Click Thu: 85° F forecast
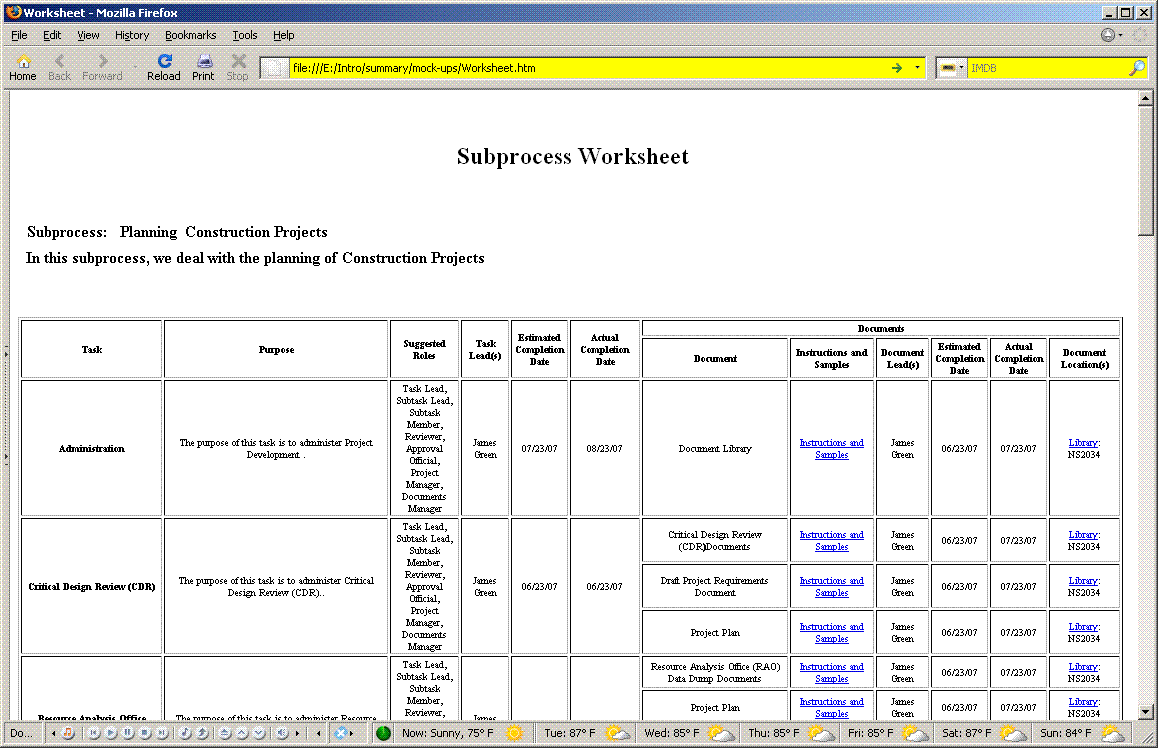The height and width of the screenshot is (748, 1158). coord(773,733)
